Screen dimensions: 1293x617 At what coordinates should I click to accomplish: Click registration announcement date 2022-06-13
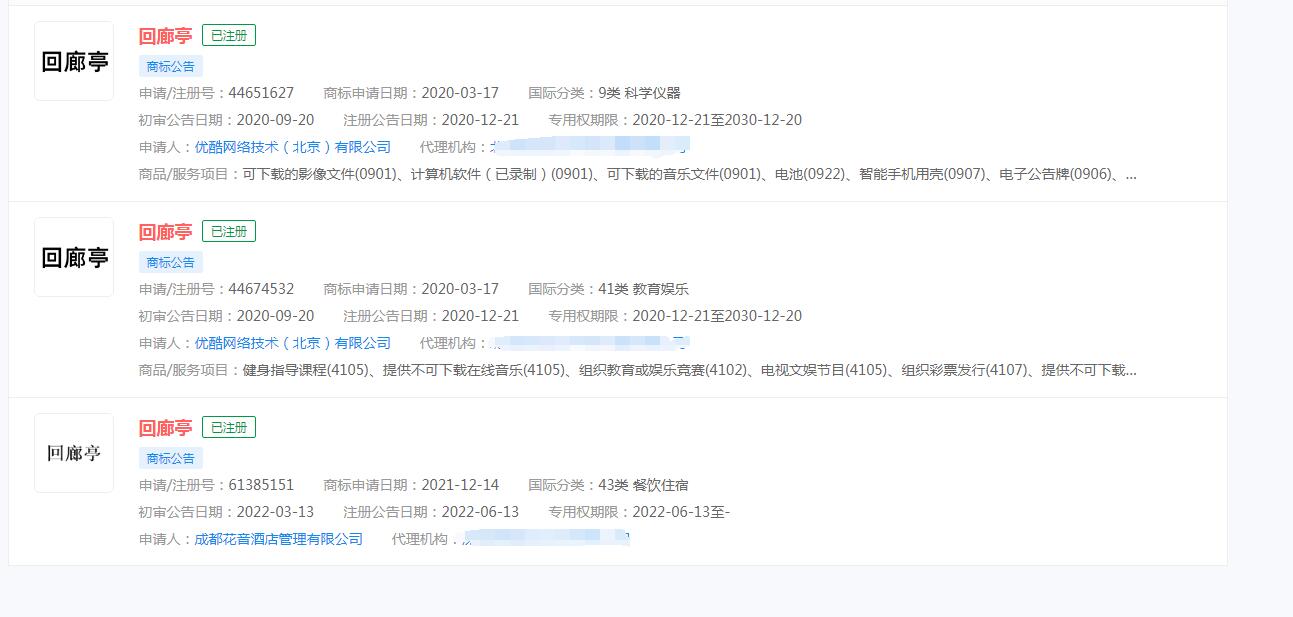click(x=480, y=512)
